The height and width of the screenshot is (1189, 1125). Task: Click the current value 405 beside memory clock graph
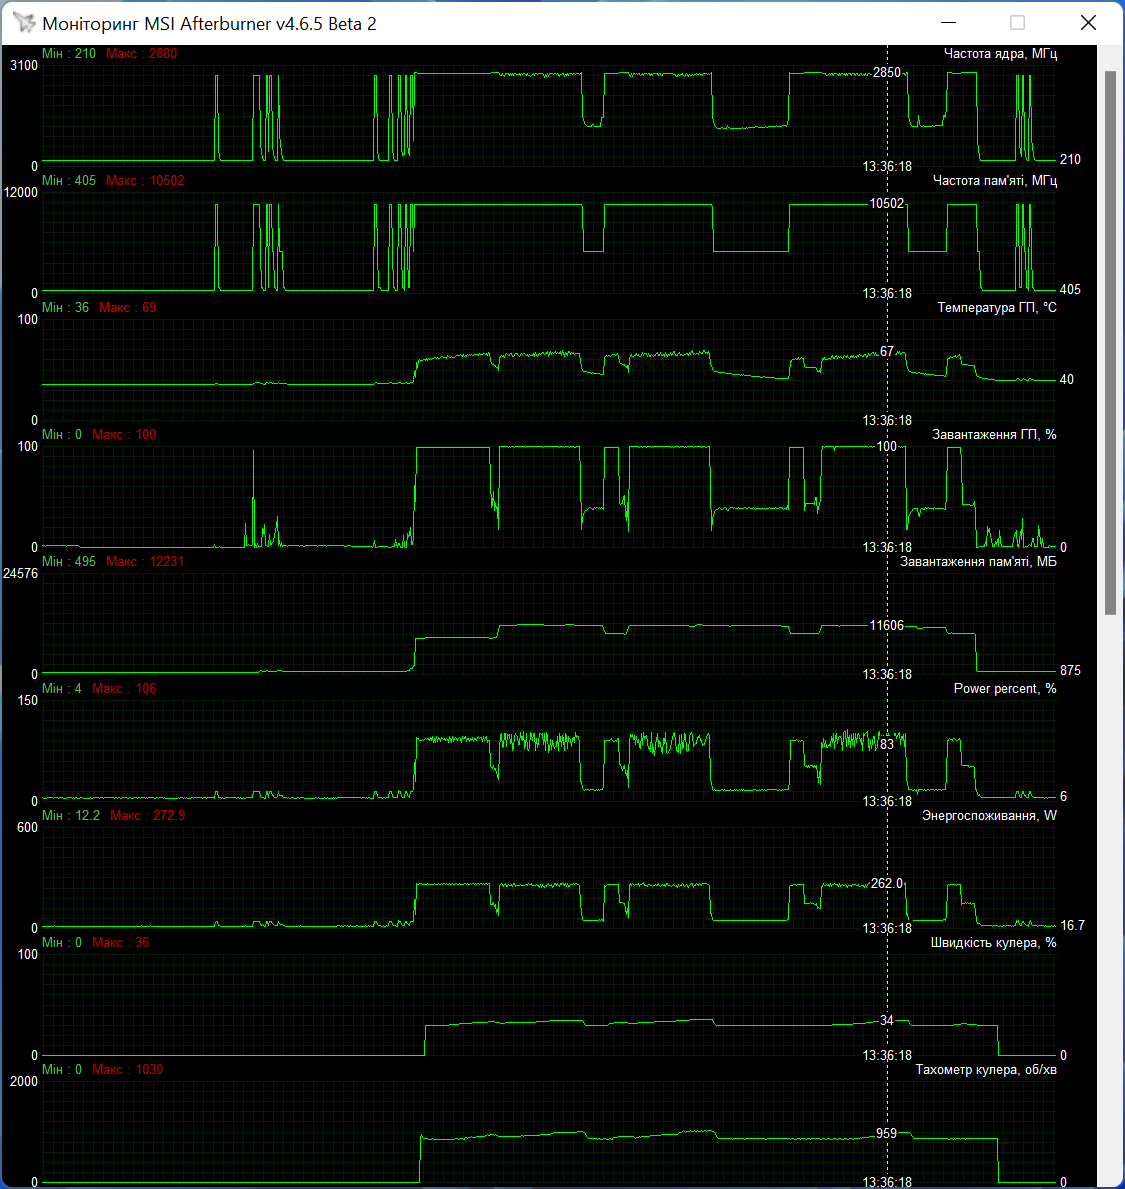1070,290
